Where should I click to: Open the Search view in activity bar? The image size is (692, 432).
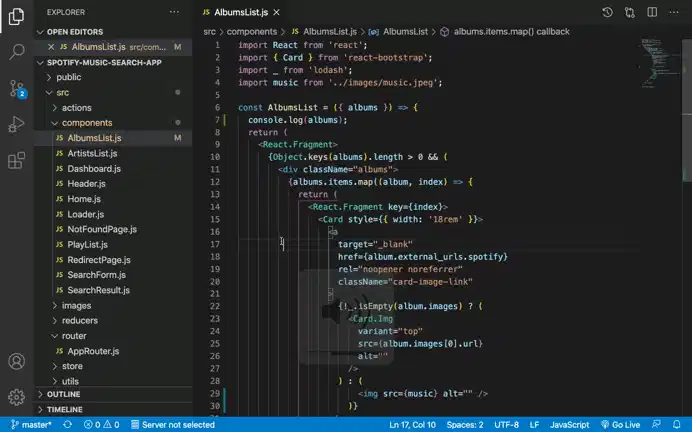pos(17,52)
